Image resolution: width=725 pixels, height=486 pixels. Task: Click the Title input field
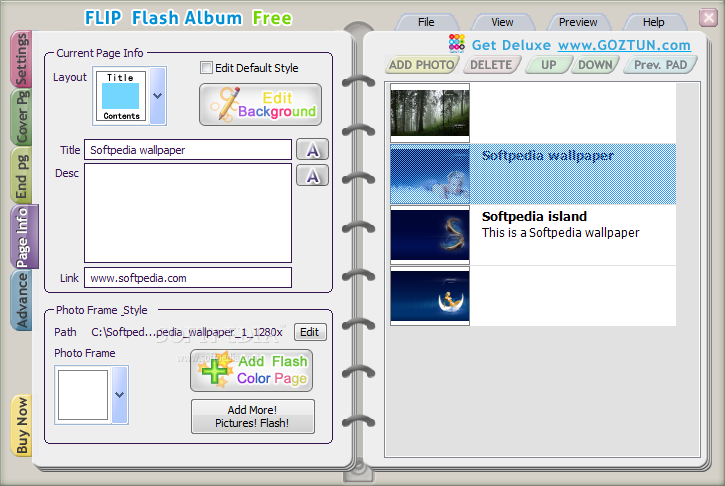pyautogui.click(x=188, y=150)
